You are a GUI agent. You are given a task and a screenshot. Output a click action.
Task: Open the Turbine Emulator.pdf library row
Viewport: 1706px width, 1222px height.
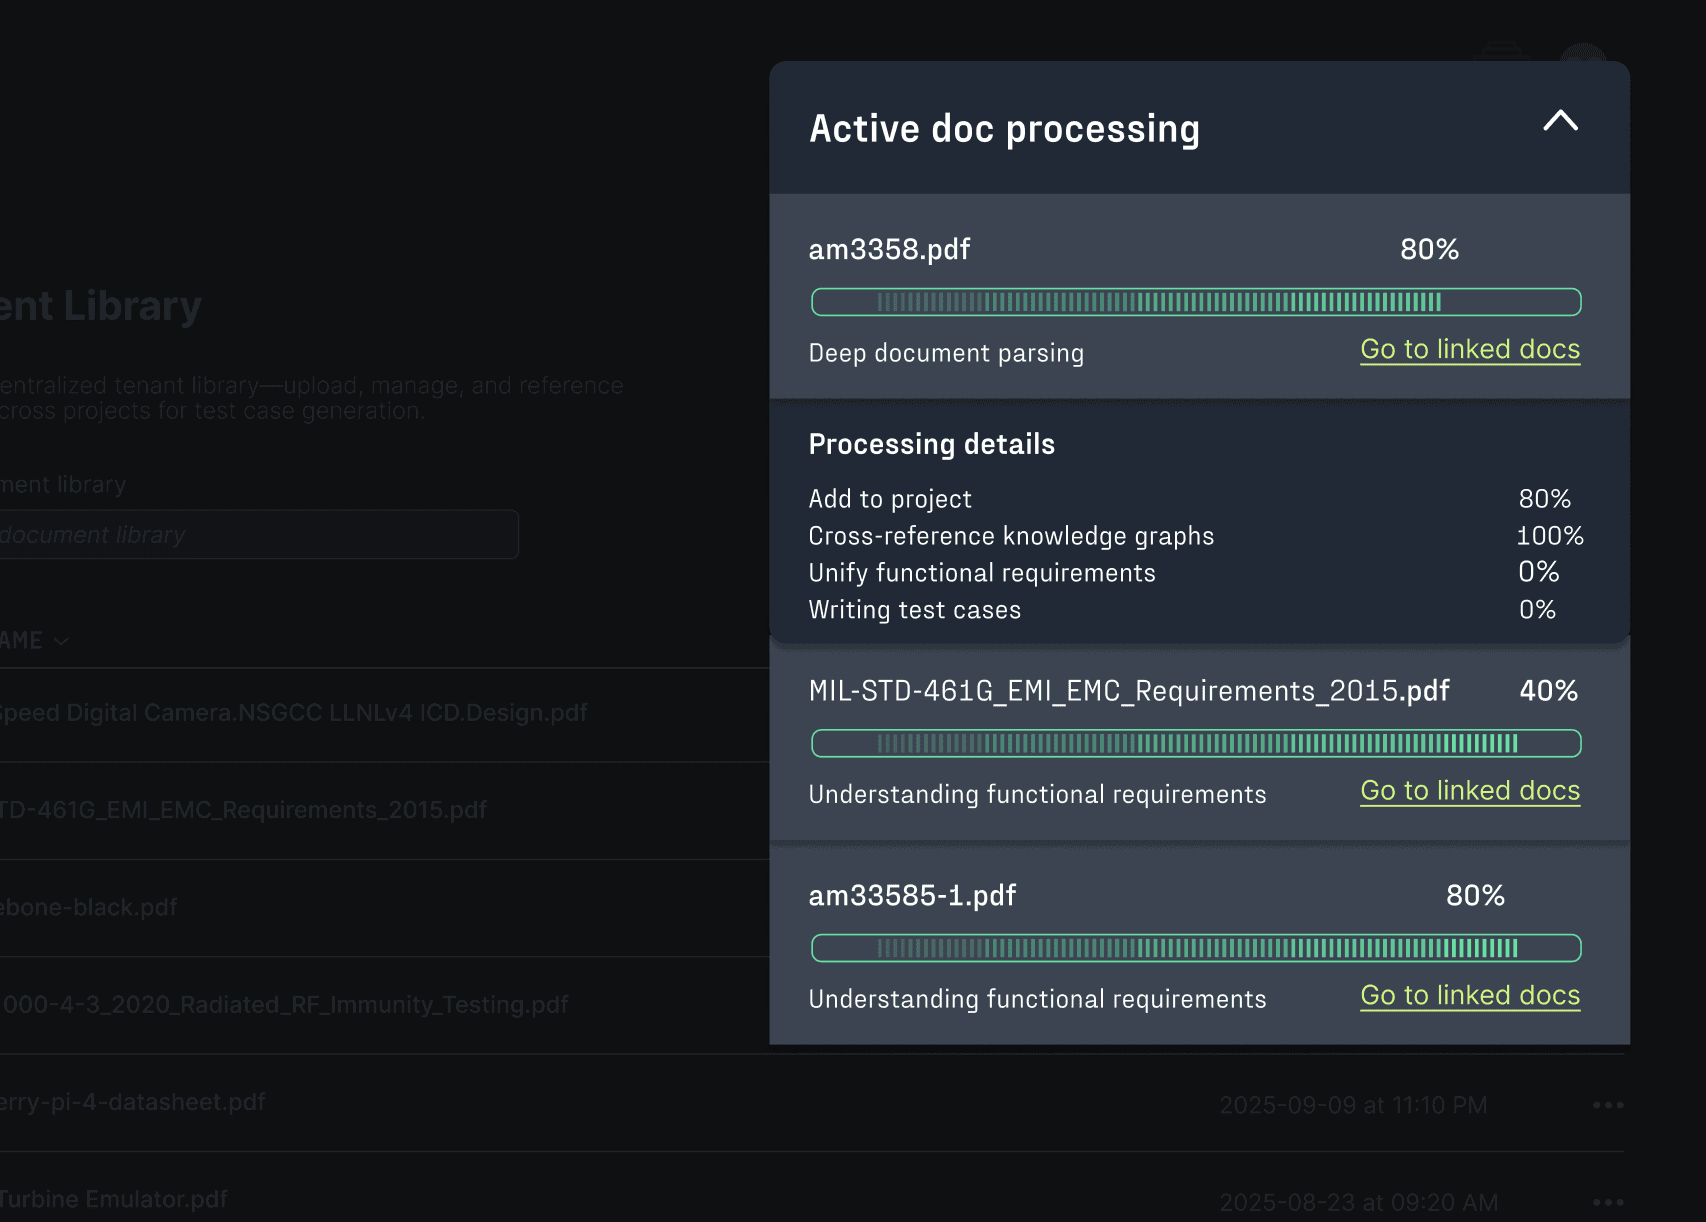click(x=114, y=1199)
